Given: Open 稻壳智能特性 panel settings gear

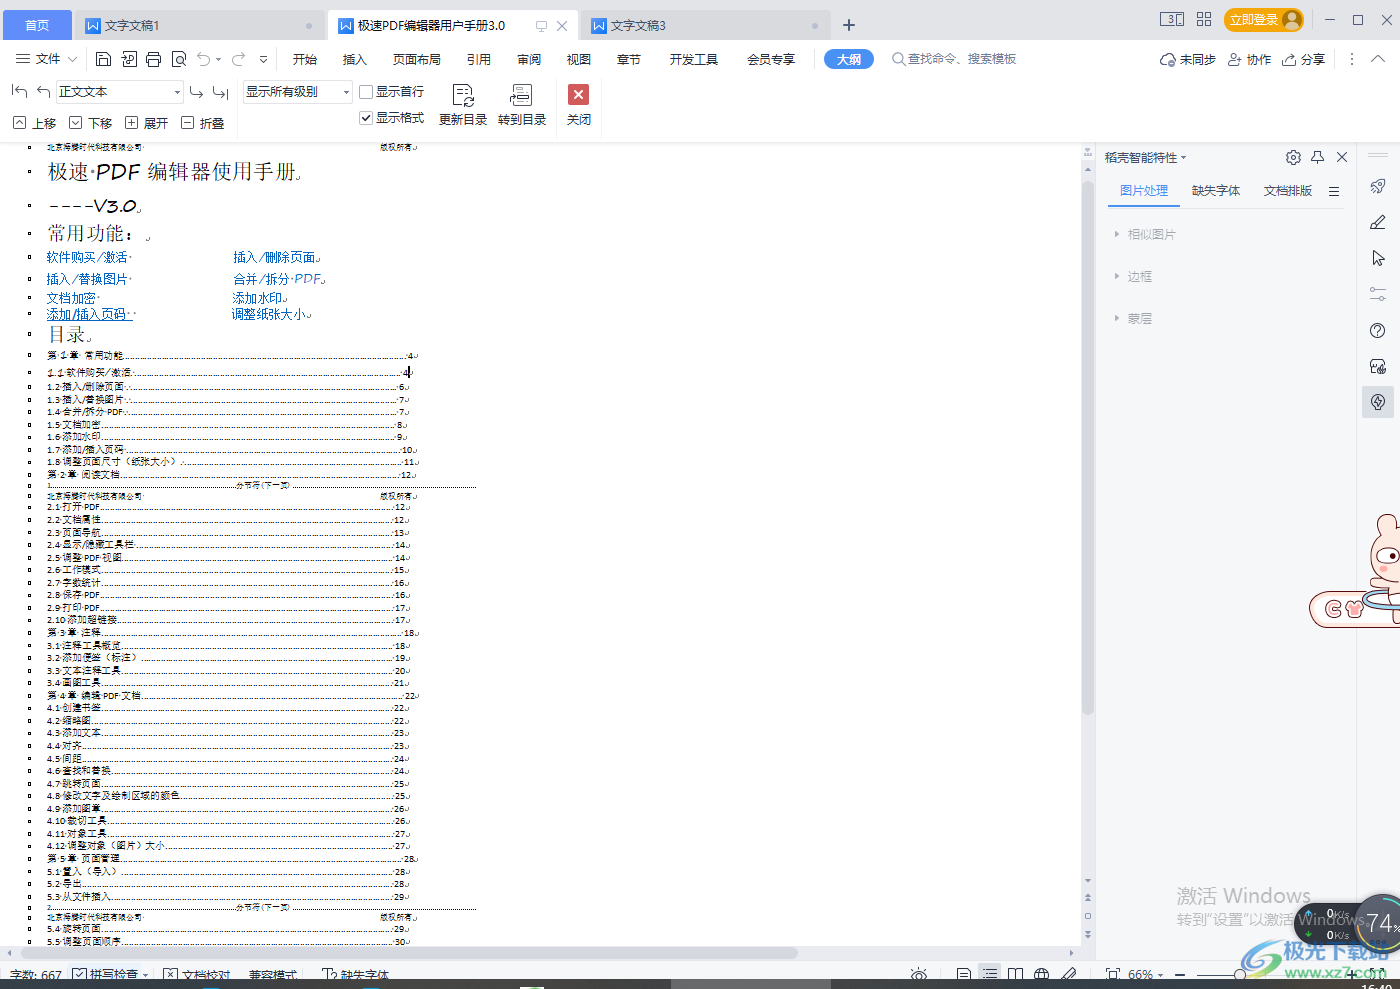Looking at the screenshot, I should [1293, 157].
